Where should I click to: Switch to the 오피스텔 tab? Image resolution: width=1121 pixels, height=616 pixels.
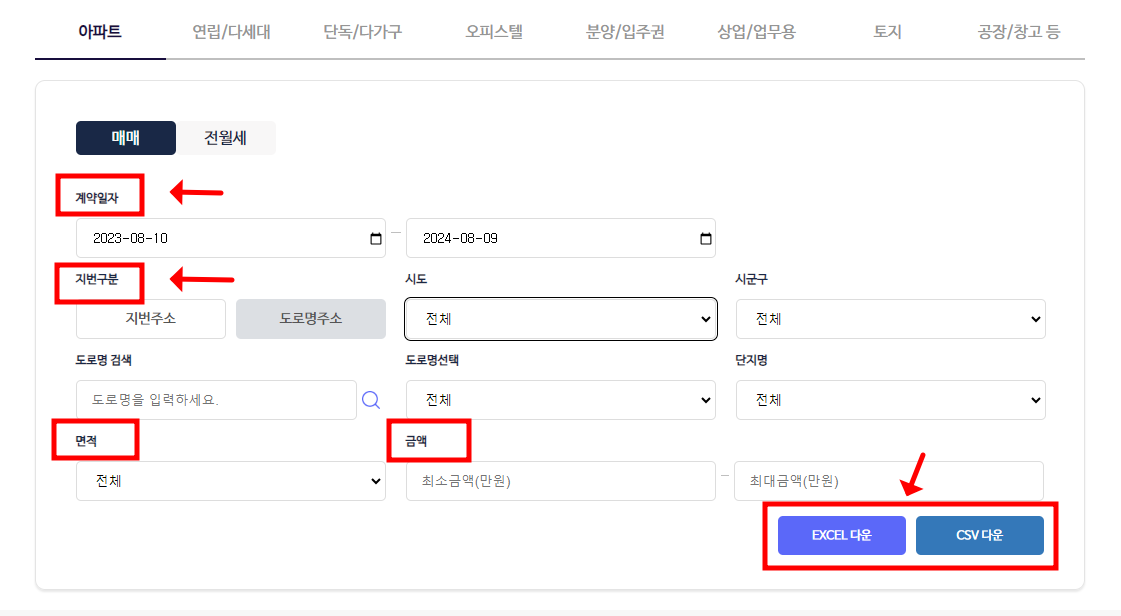(493, 31)
